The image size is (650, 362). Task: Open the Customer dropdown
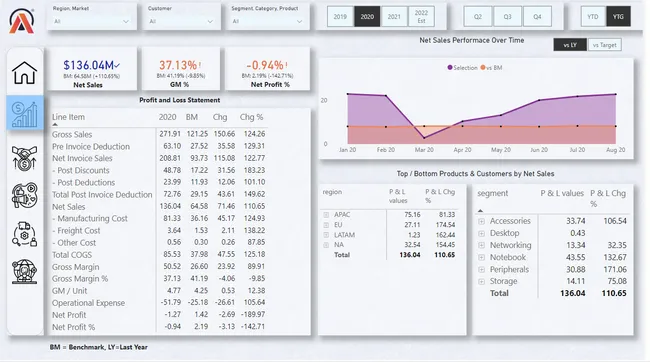coord(181,21)
